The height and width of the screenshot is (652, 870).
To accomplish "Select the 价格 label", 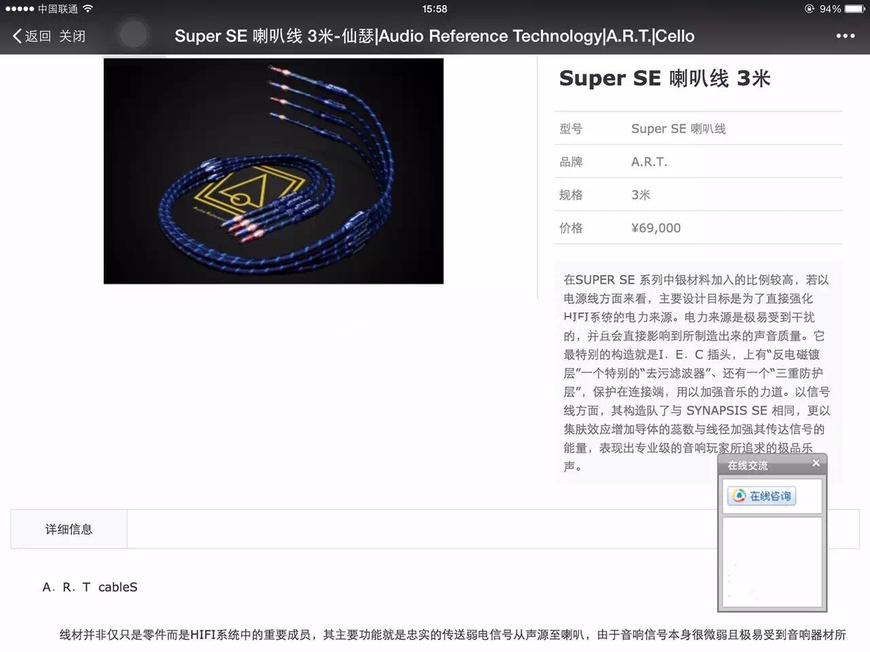I will (x=571, y=228).
